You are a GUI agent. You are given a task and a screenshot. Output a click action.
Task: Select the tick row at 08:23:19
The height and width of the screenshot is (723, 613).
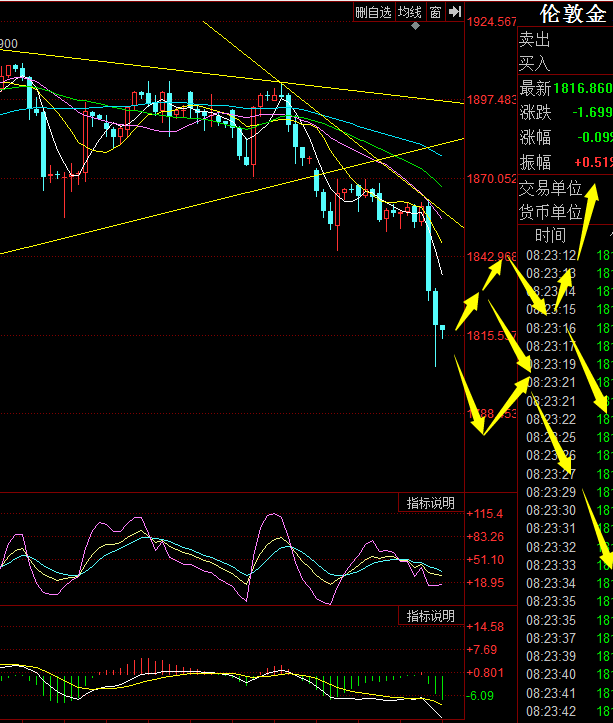click(x=569, y=364)
